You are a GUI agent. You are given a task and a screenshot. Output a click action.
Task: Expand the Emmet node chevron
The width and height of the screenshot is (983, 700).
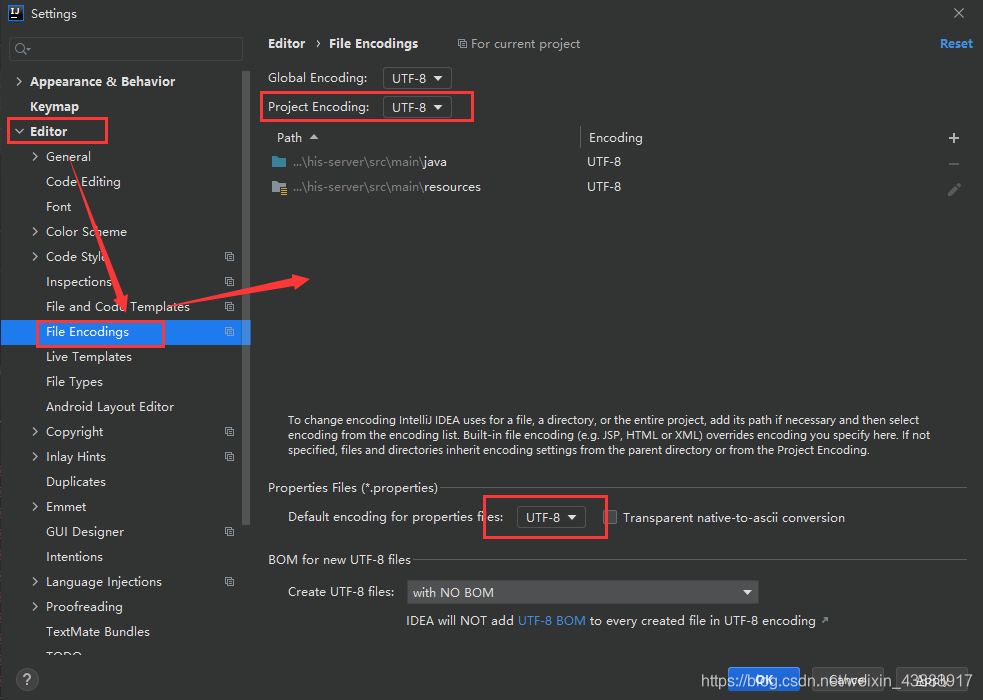[x=35, y=506]
